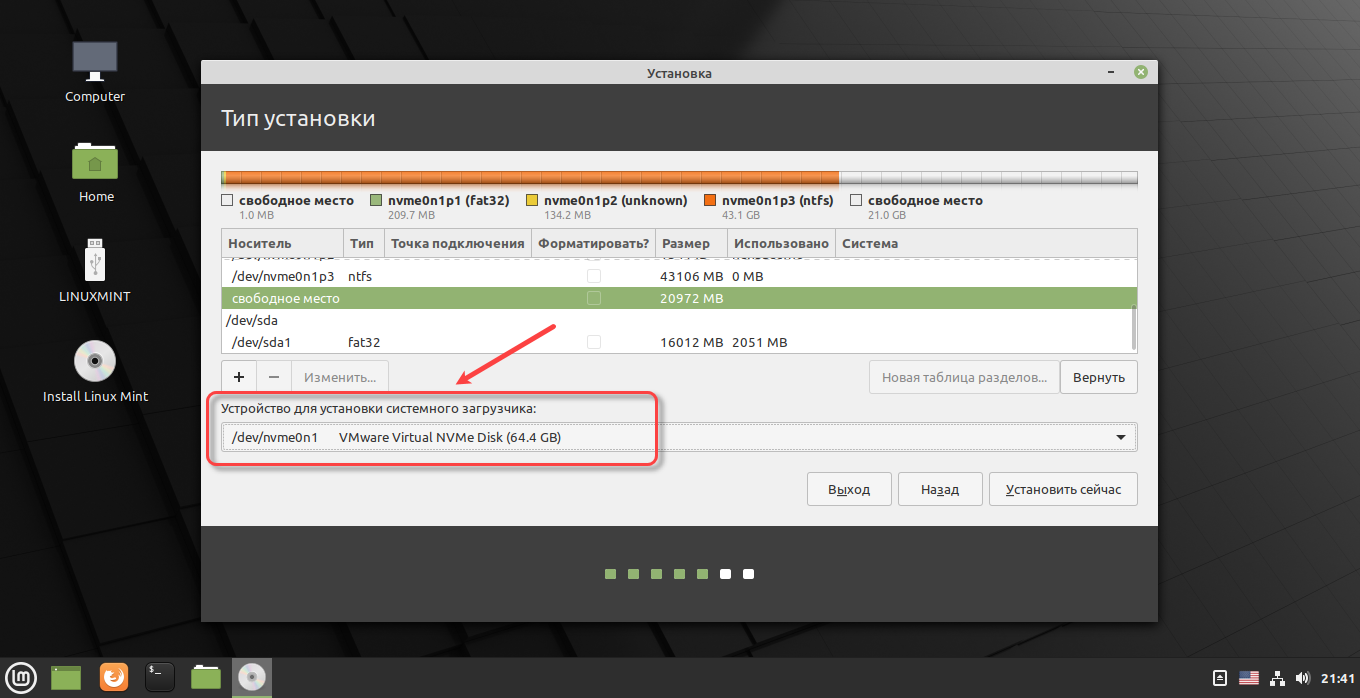Click the 43106 MB size cell
1360x698 pixels.
click(691, 276)
